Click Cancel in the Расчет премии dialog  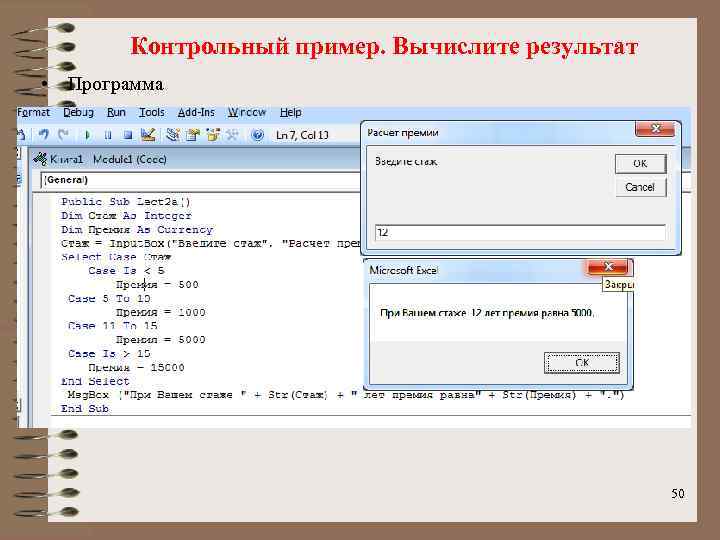(x=640, y=187)
